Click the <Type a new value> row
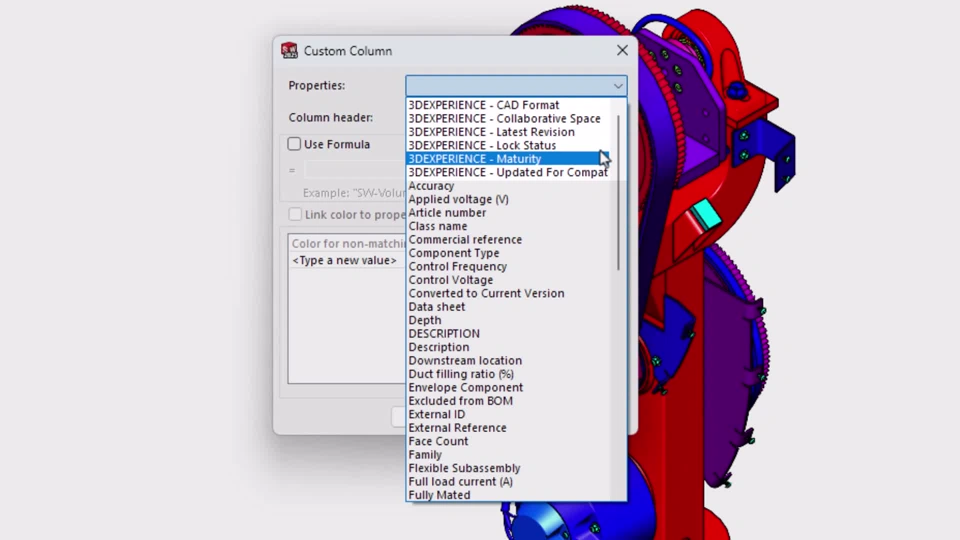Viewport: 960px width, 540px height. pos(347,261)
